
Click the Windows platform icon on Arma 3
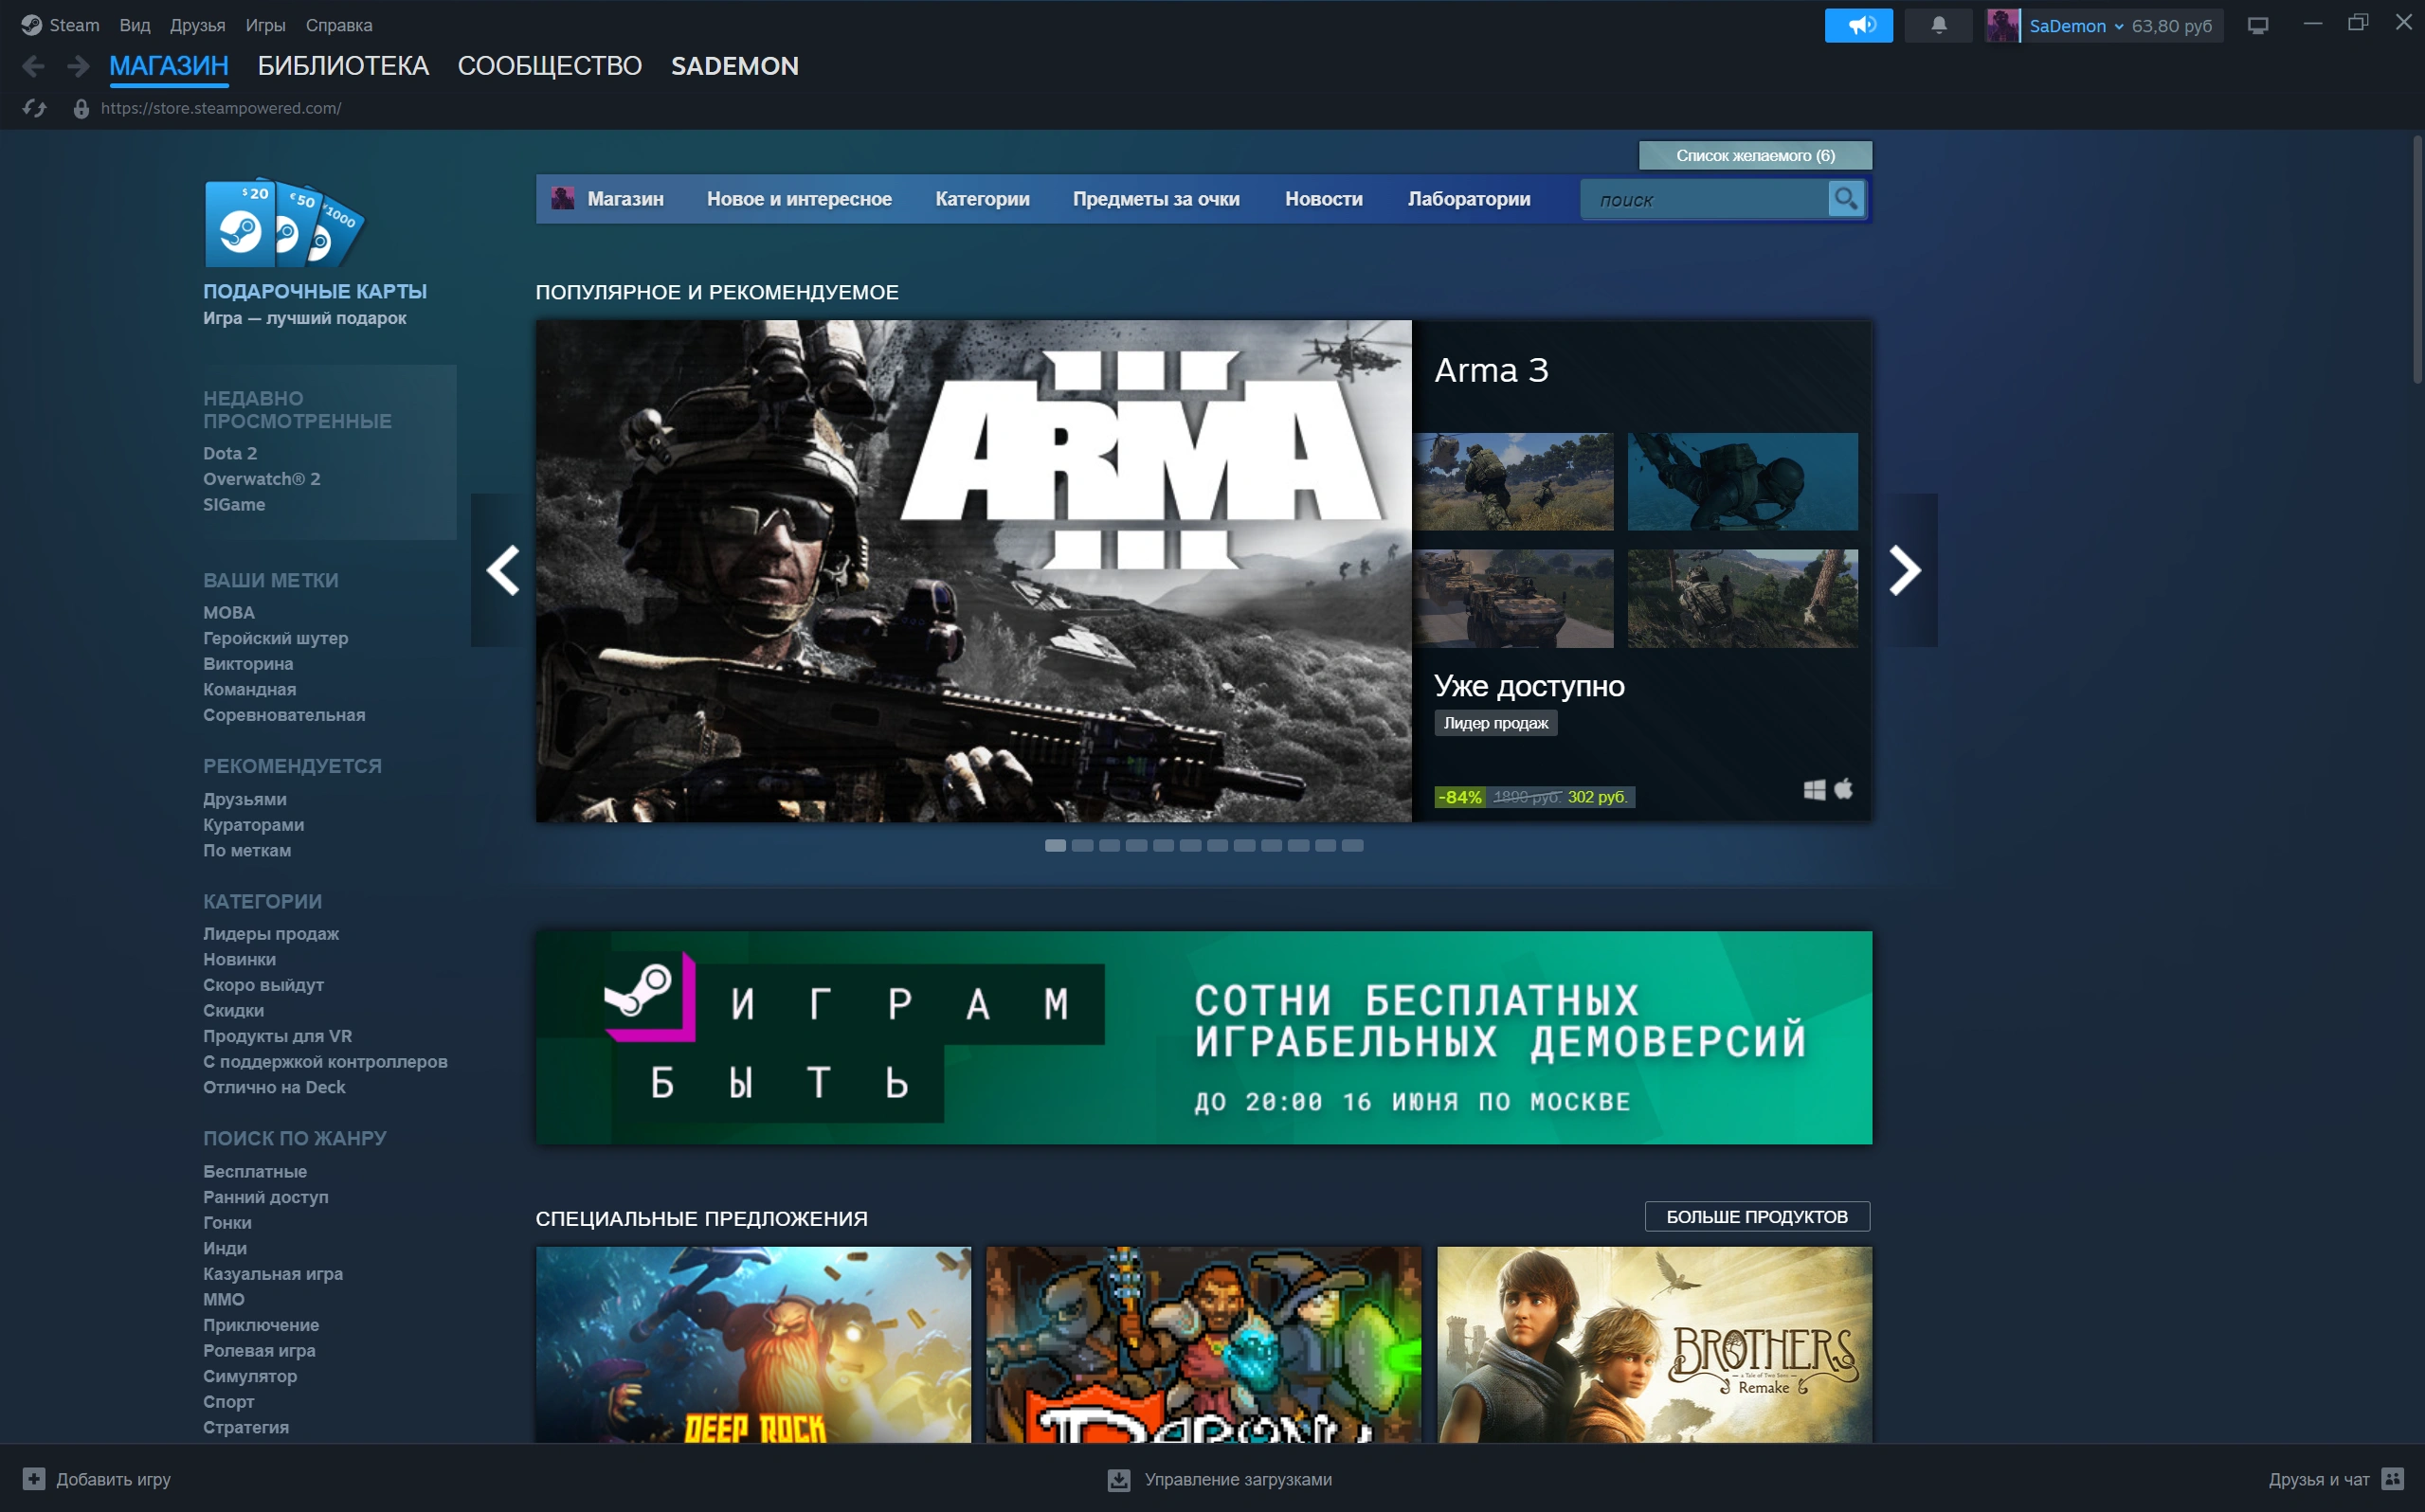point(1814,790)
